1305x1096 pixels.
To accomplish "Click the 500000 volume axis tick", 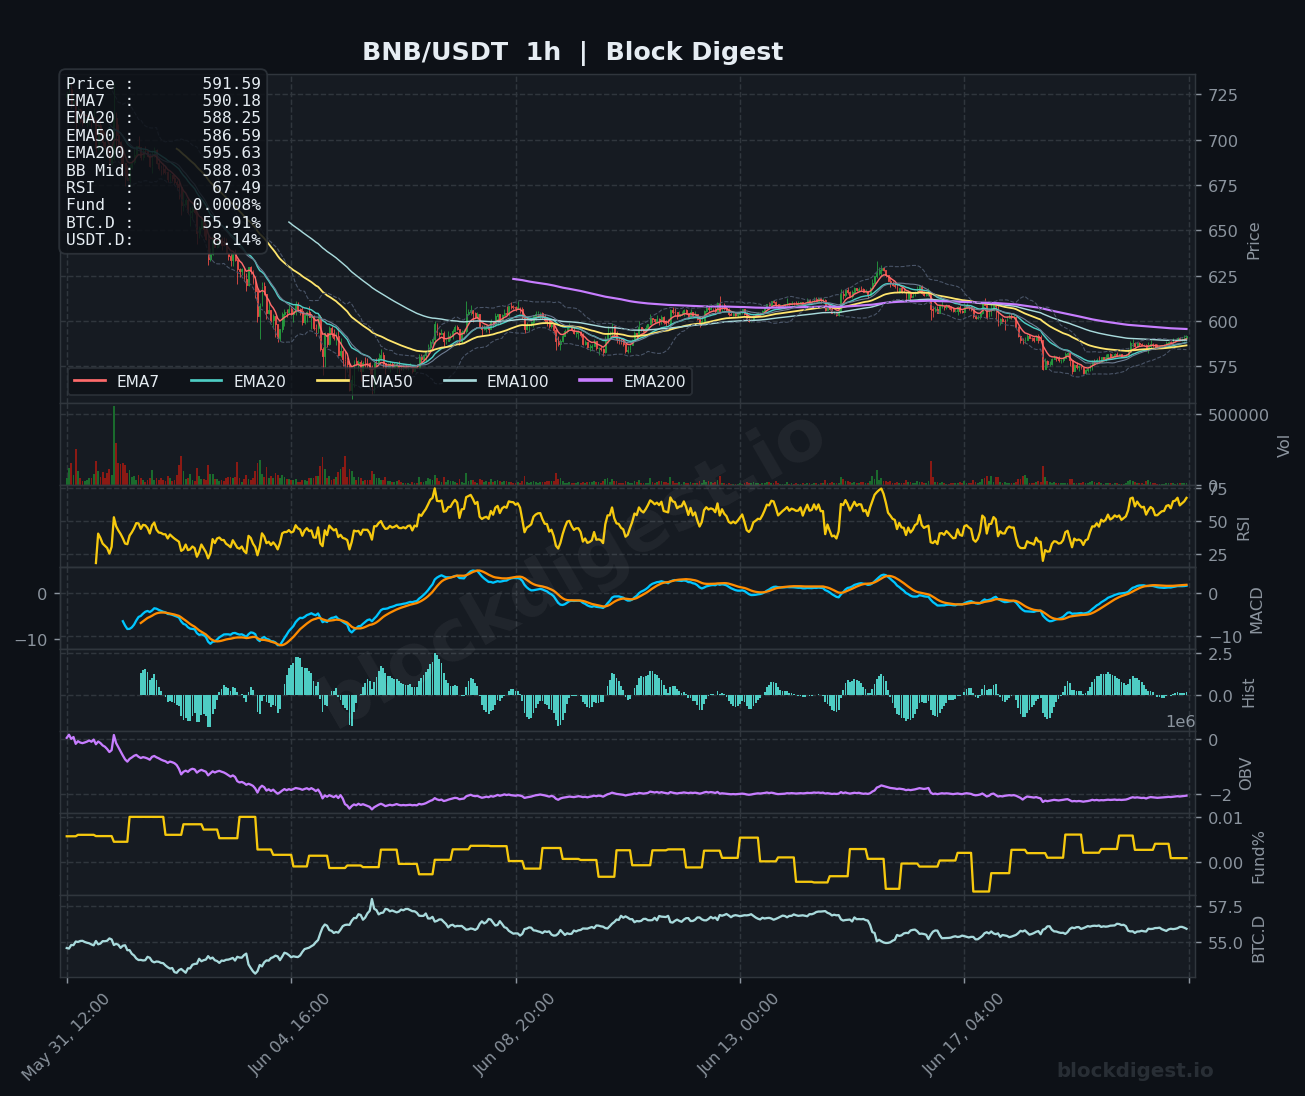I will click(1238, 415).
